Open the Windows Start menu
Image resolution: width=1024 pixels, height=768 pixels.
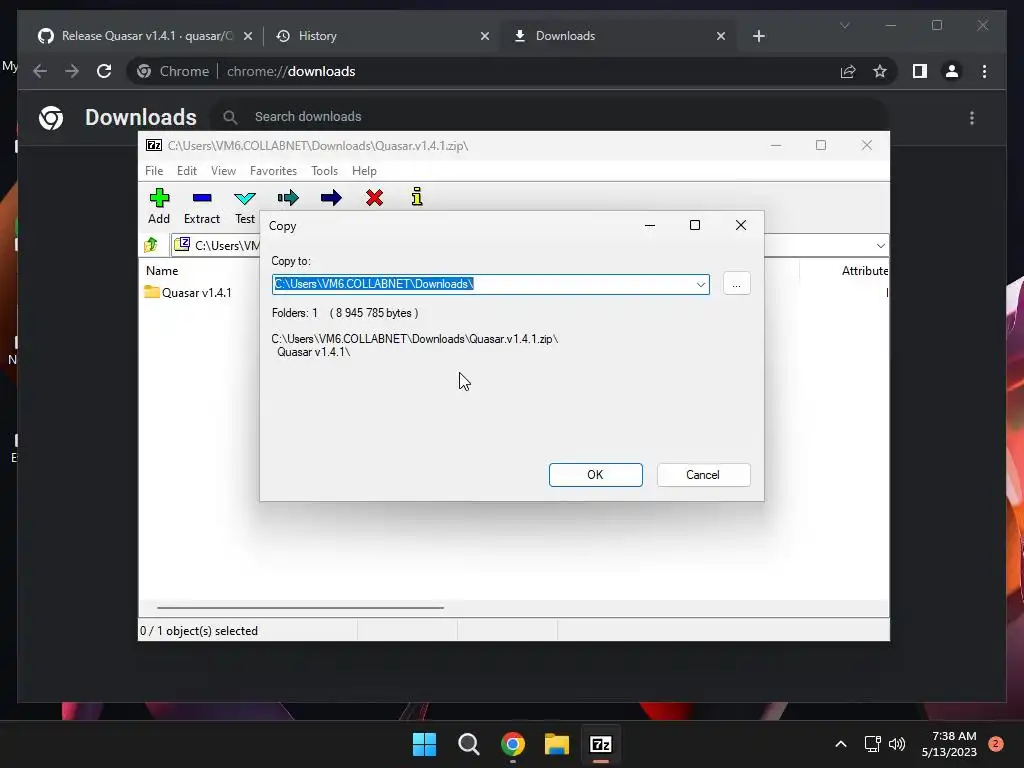[424, 744]
